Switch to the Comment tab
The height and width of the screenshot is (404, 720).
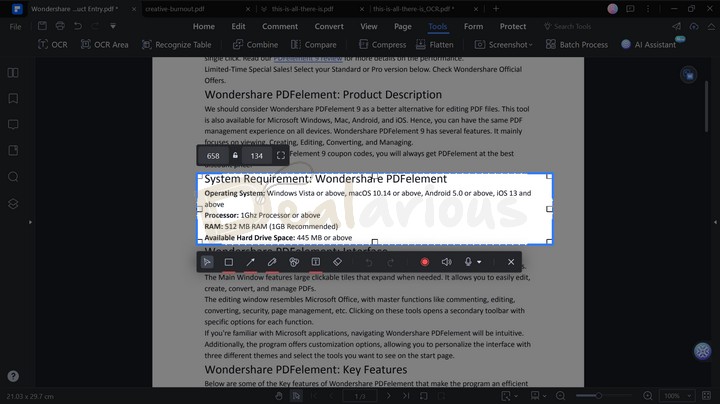(280, 27)
